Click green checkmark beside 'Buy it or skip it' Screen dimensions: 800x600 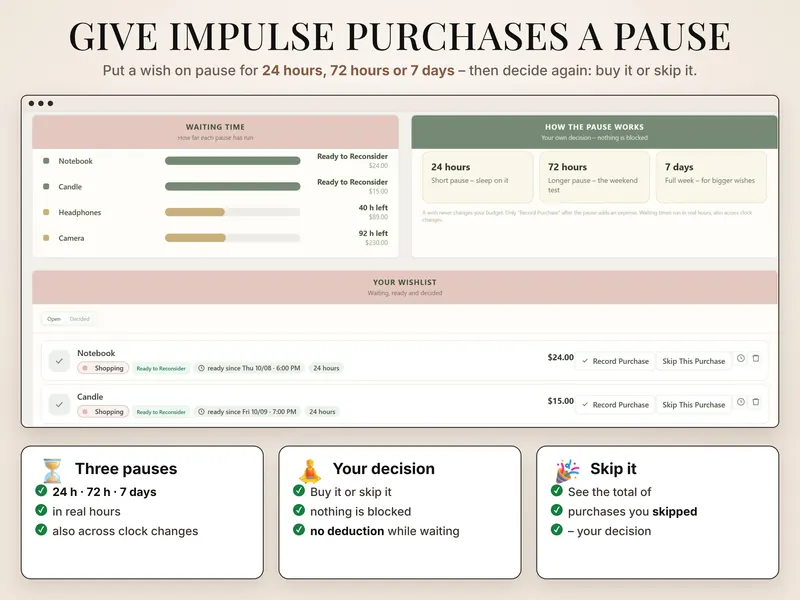click(299, 491)
